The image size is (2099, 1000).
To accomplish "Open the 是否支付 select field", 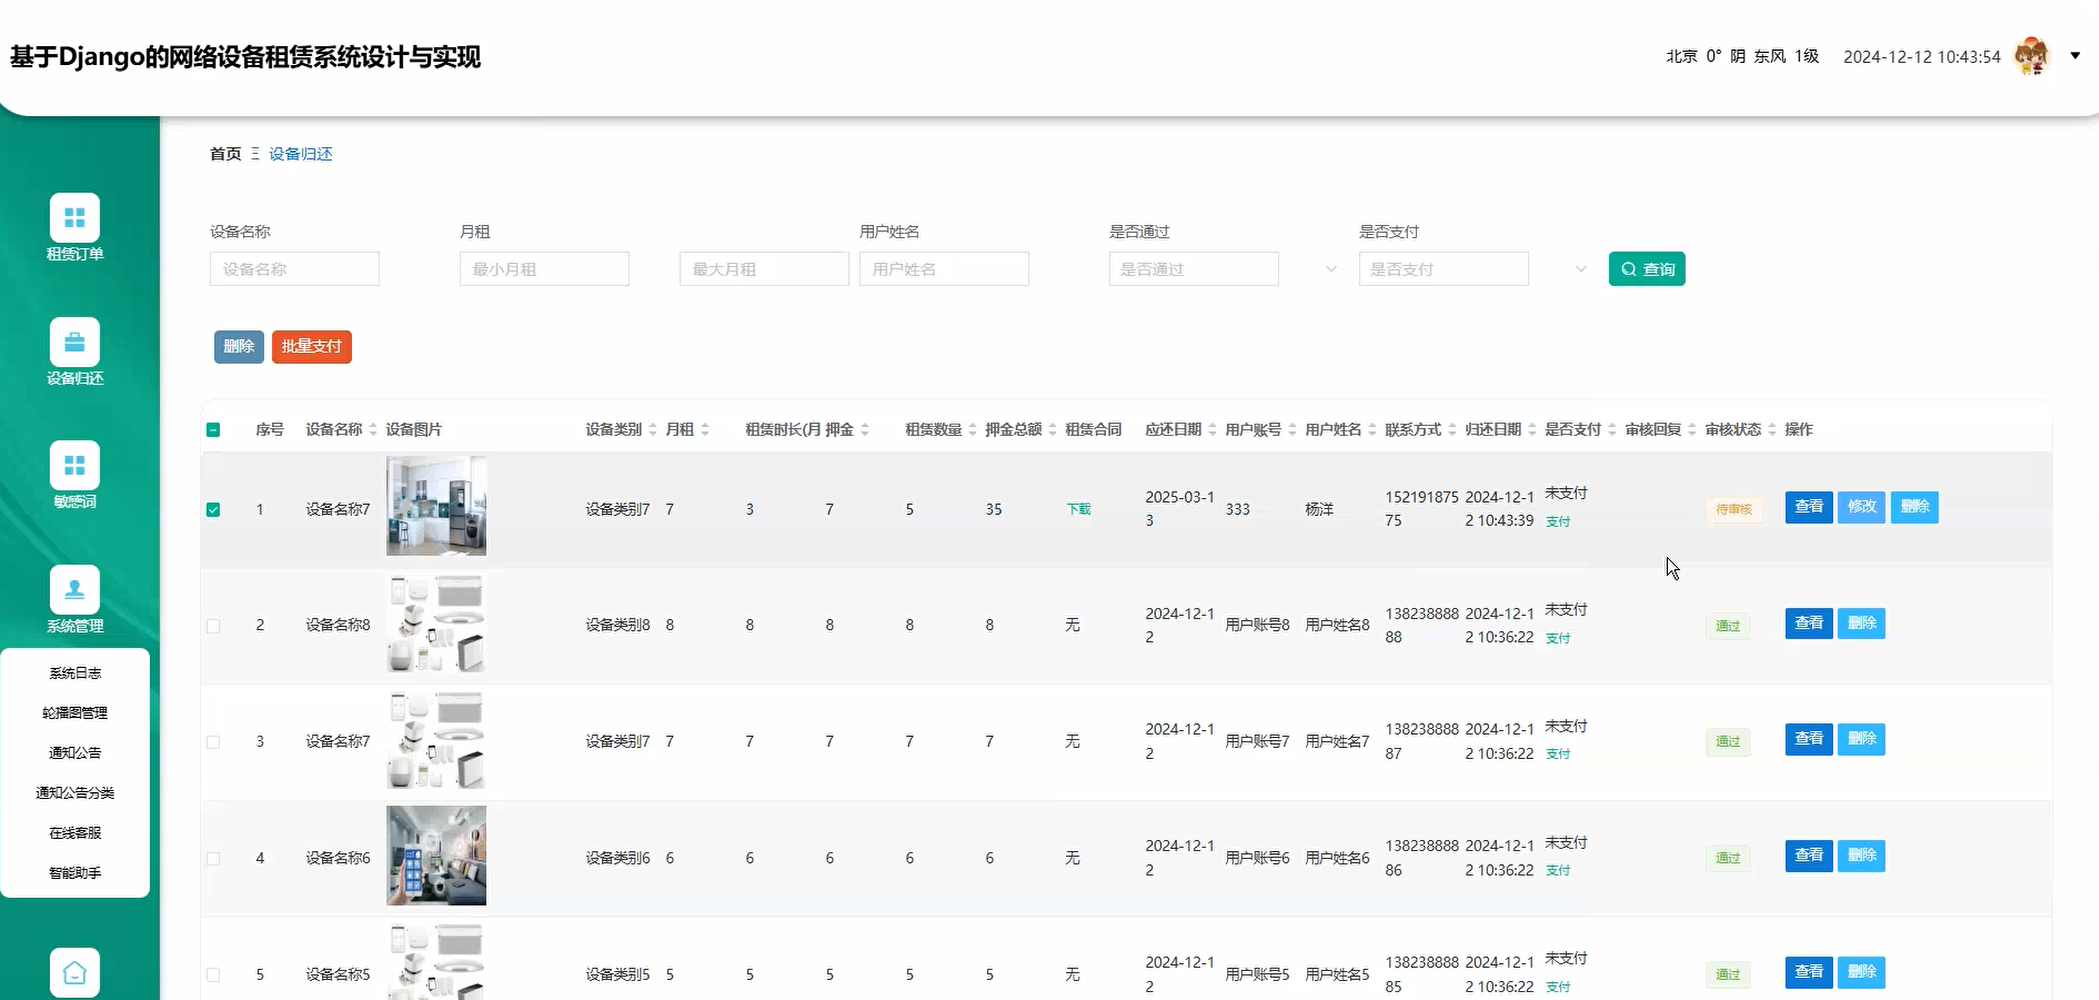I will pos(1444,269).
